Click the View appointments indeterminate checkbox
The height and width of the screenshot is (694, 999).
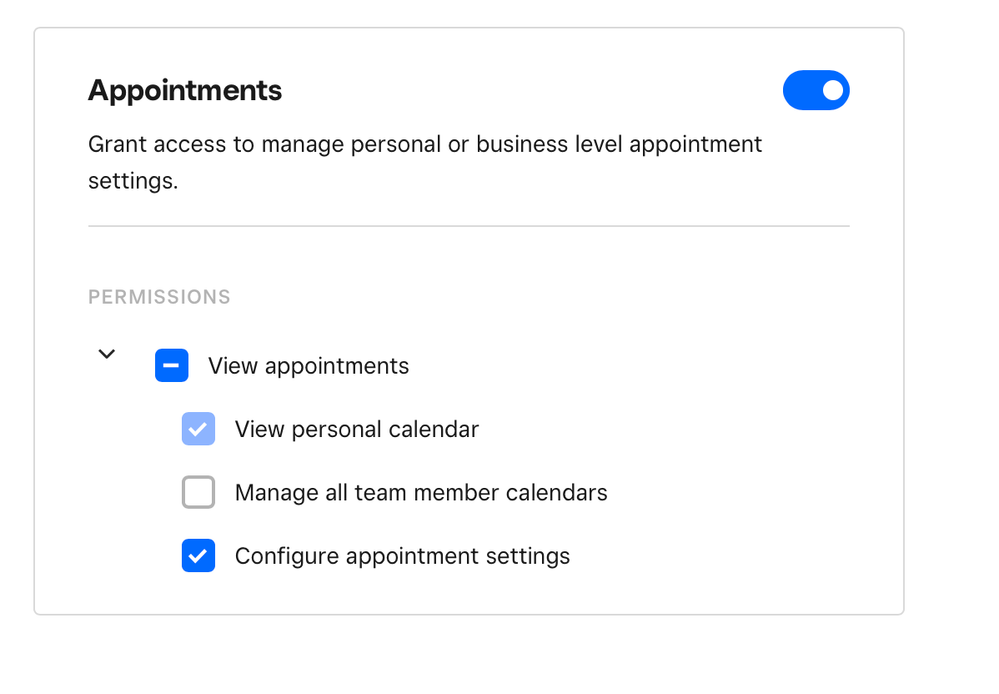[x=172, y=366]
